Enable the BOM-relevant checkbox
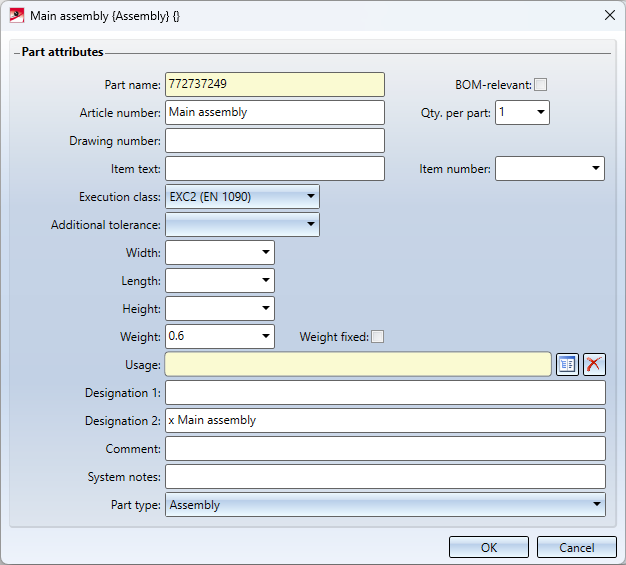The width and height of the screenshot is (626, 565). click(x=541, y=85)
